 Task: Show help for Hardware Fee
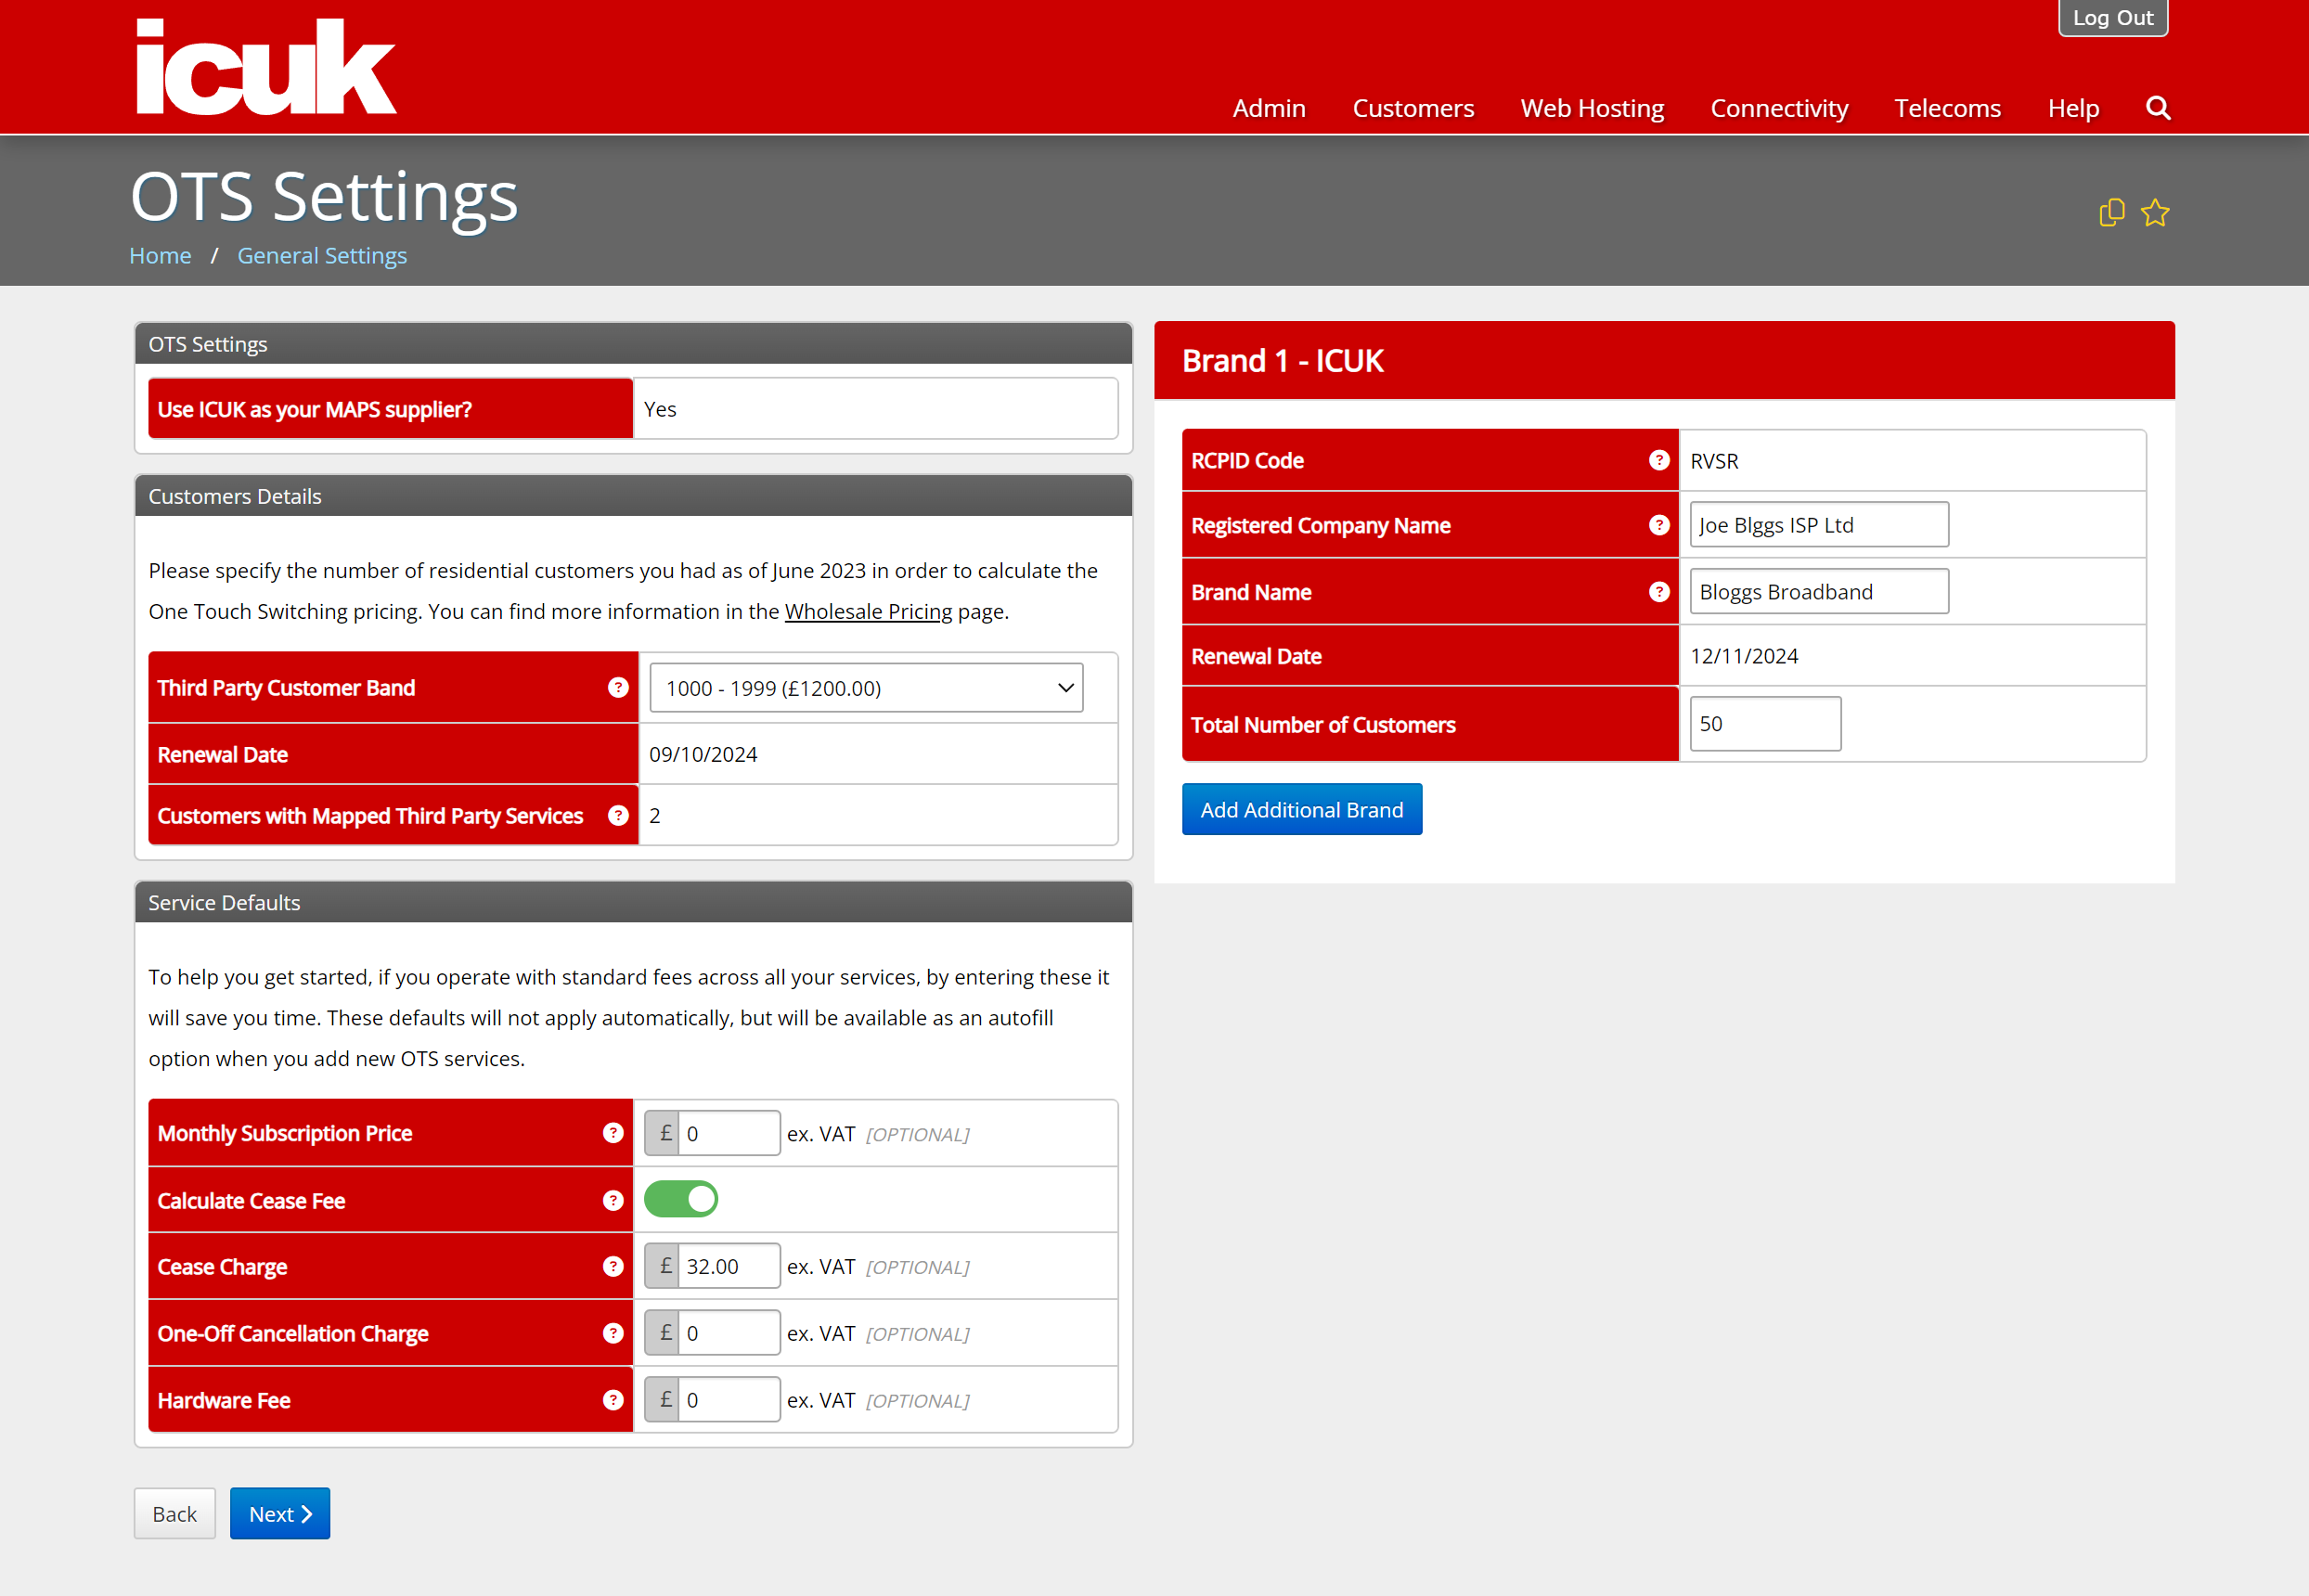tap(613, 1400)
